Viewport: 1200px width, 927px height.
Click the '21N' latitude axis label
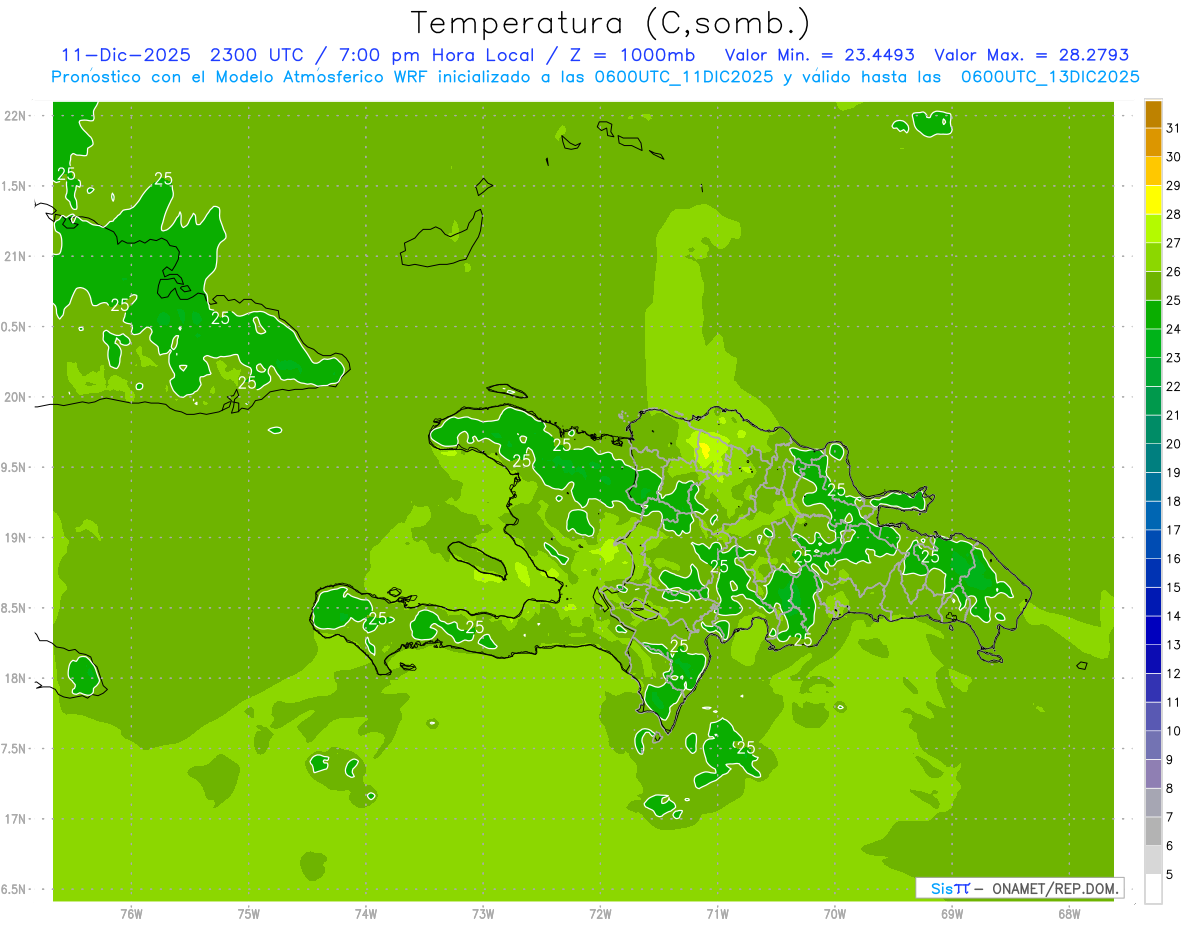pyautogui.click(x=16, y=257)
